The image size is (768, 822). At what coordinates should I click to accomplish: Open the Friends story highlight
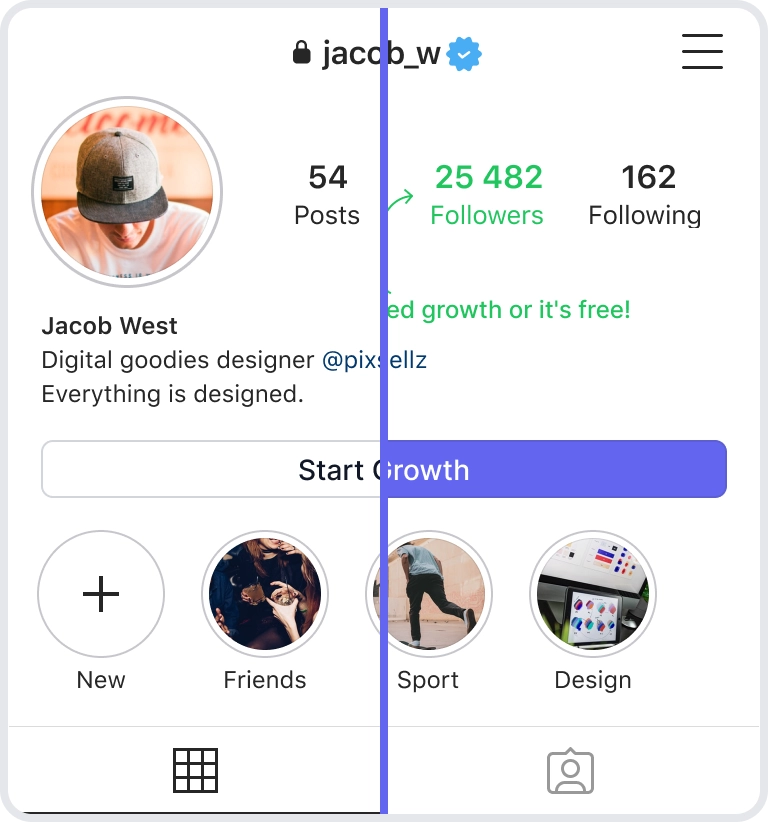[265, 593]
